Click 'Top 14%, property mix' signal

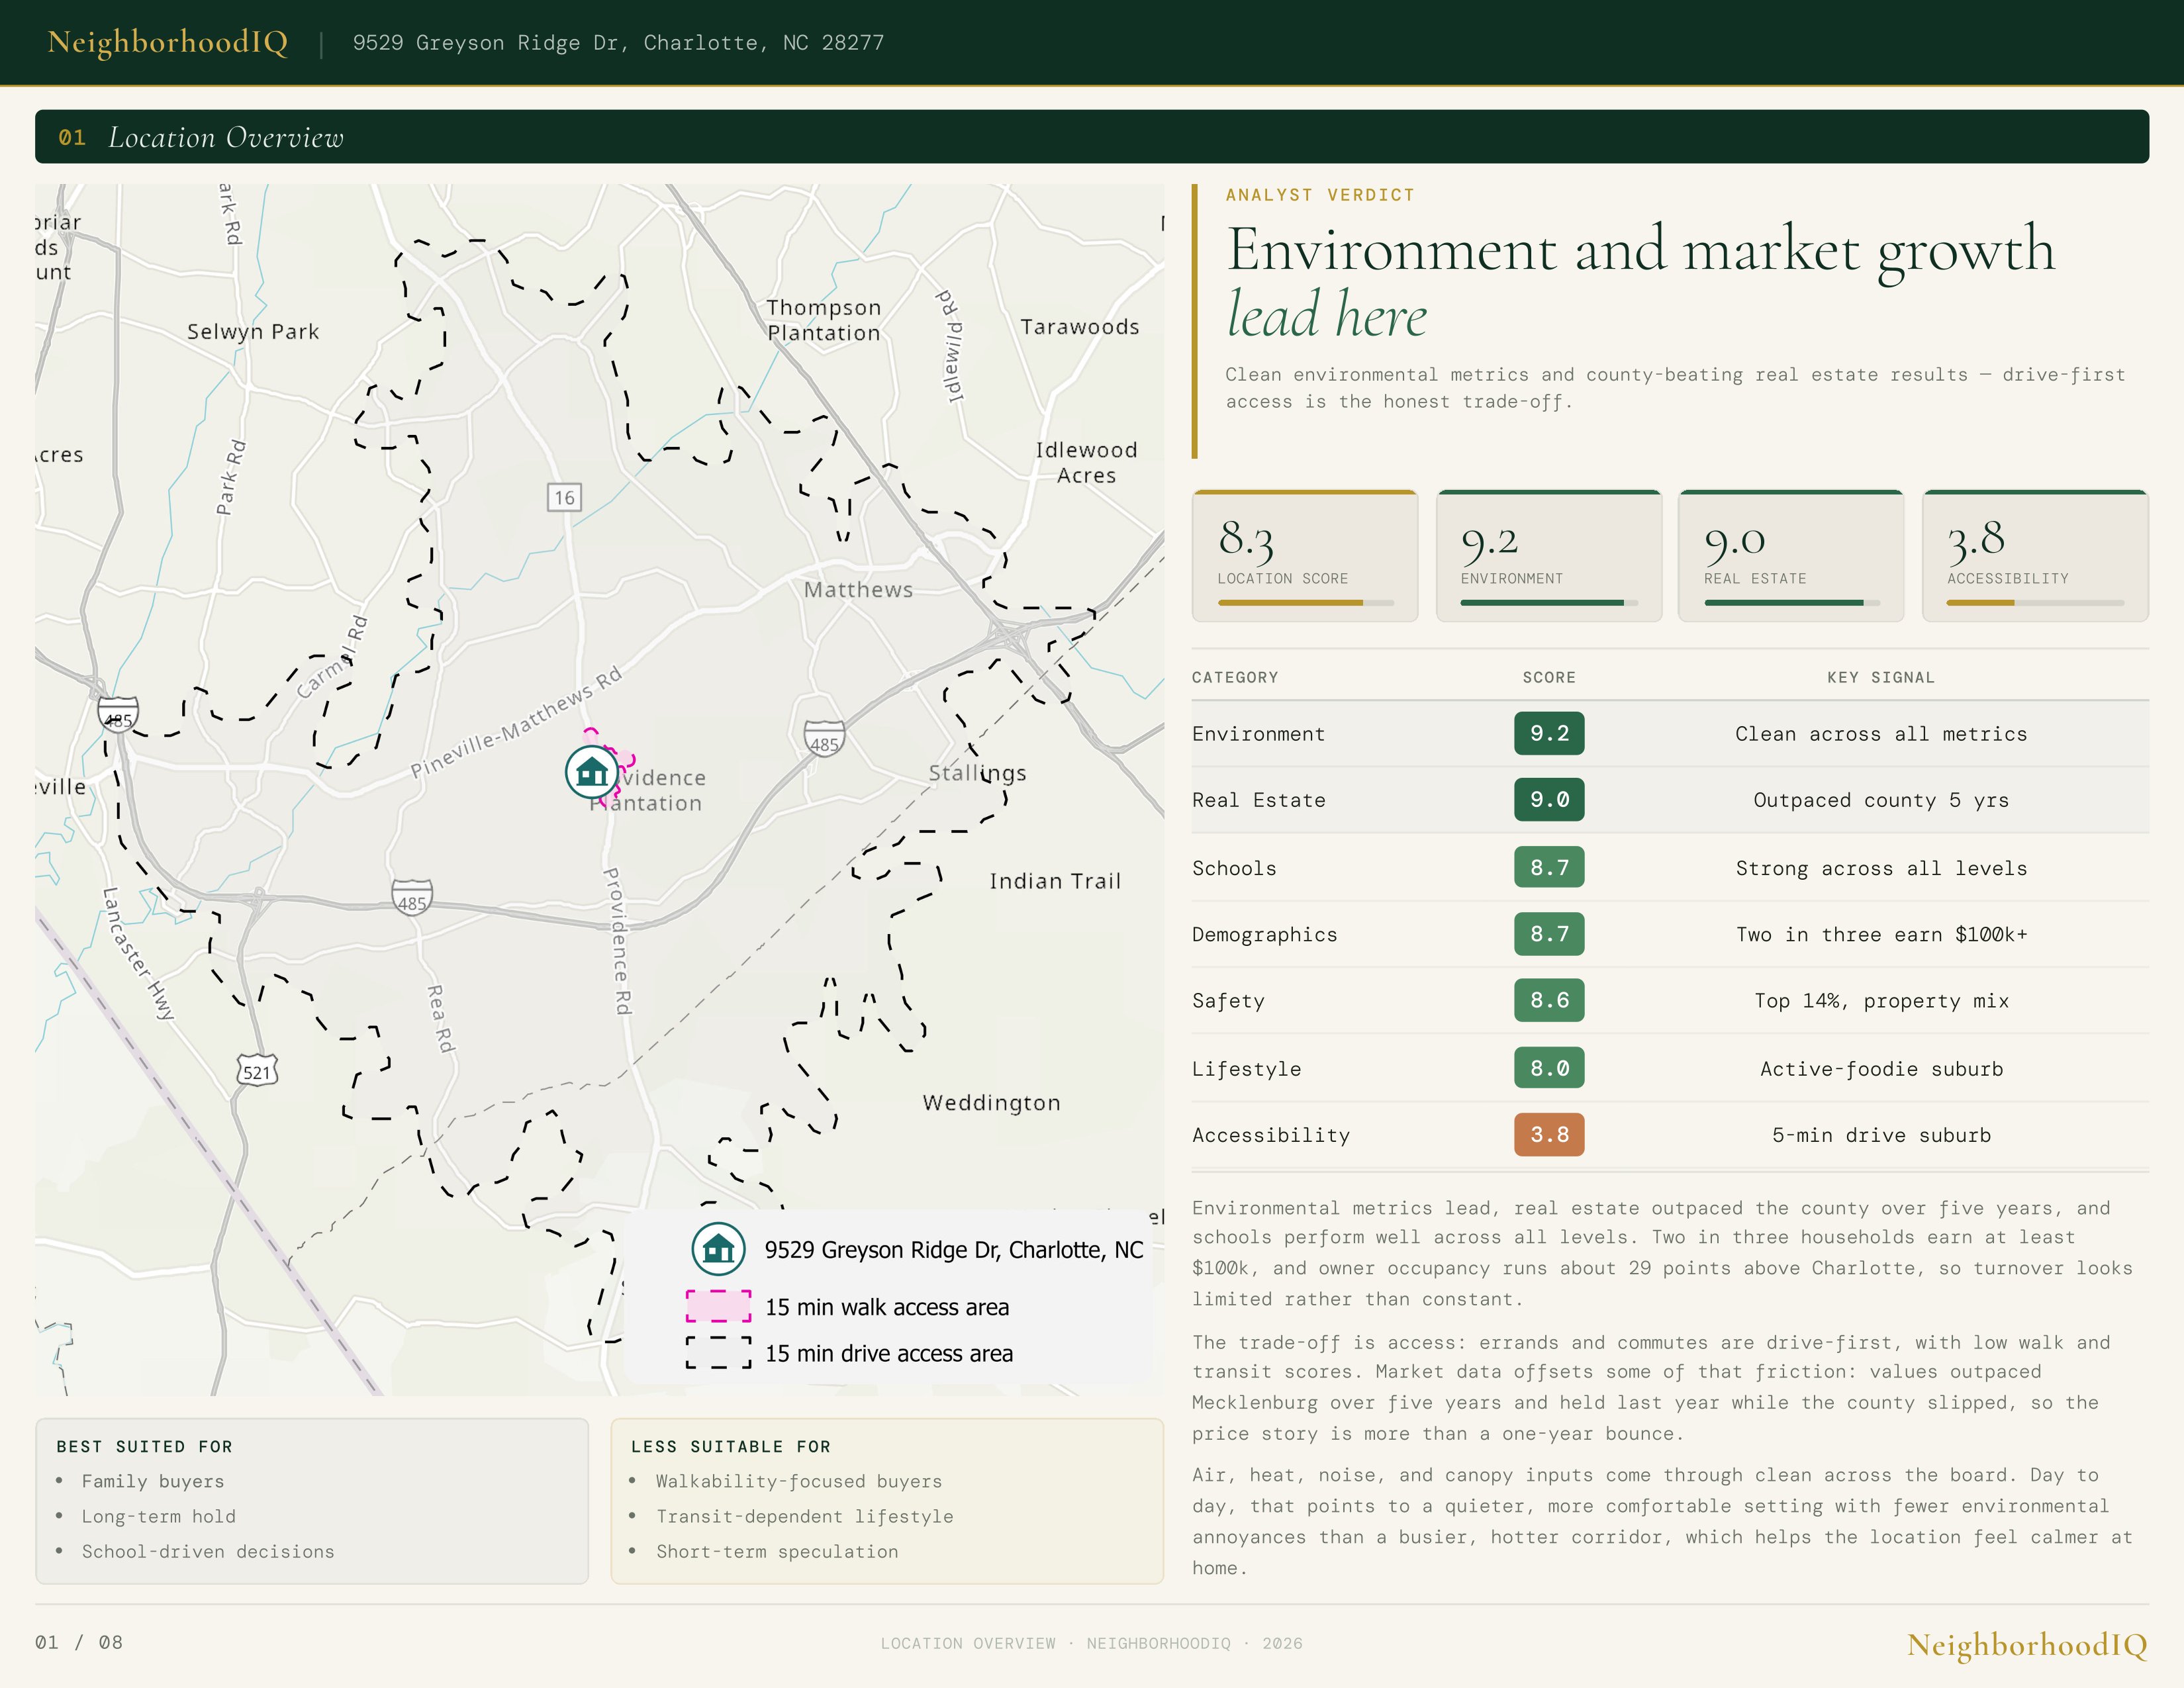[1881, 1001]
